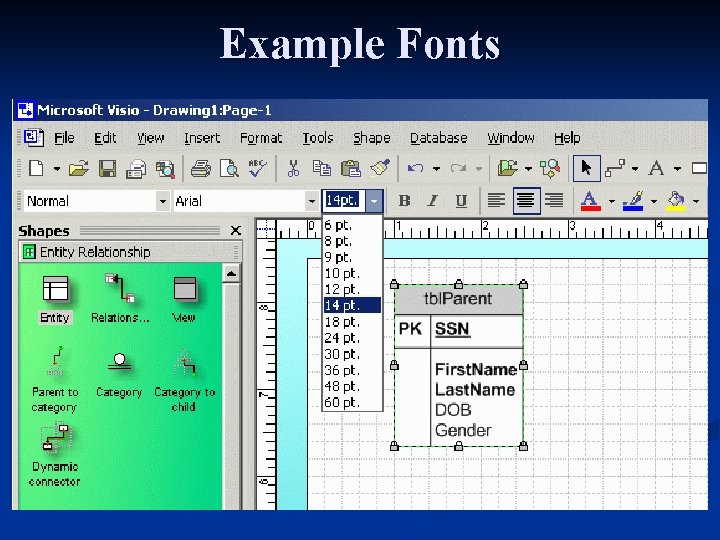Click the Entity Relationship stencil icon
The width and height of the screenshot is (720, 540).
(x=29, y=252)
